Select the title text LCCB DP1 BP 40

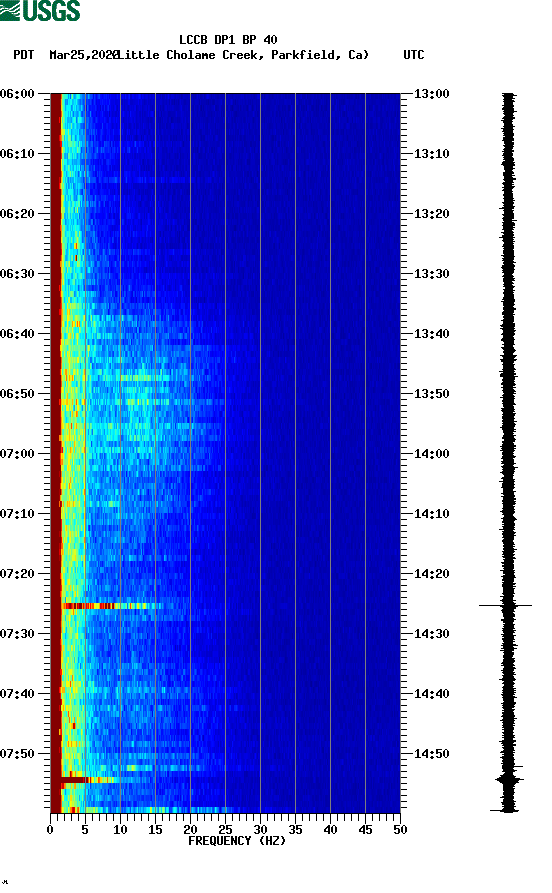pyautogui.click(x=228, y=40)
